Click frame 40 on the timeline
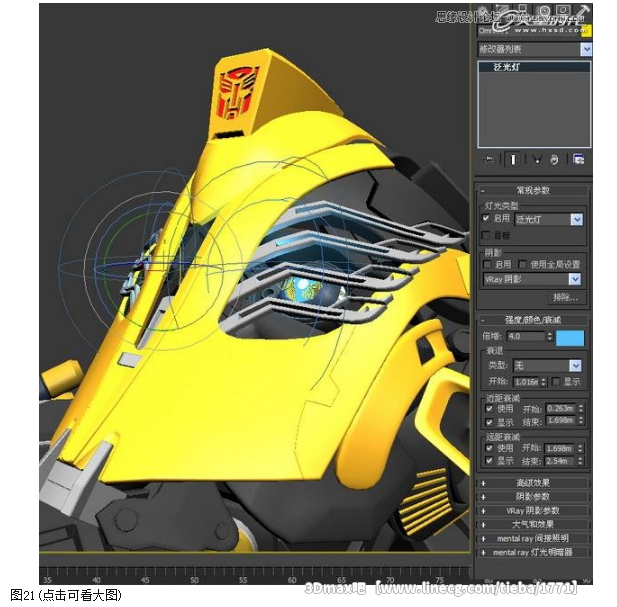This screenshot has width=617, height=607. tap(96, 579)
